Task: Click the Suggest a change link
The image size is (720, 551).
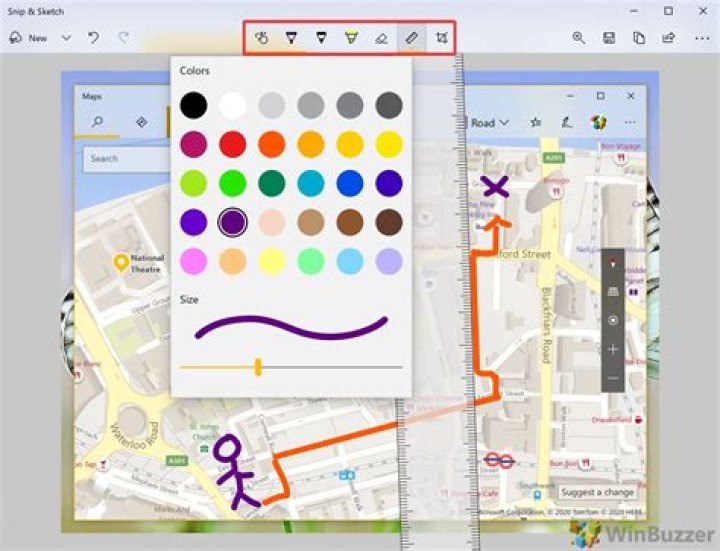Action: 597,493
